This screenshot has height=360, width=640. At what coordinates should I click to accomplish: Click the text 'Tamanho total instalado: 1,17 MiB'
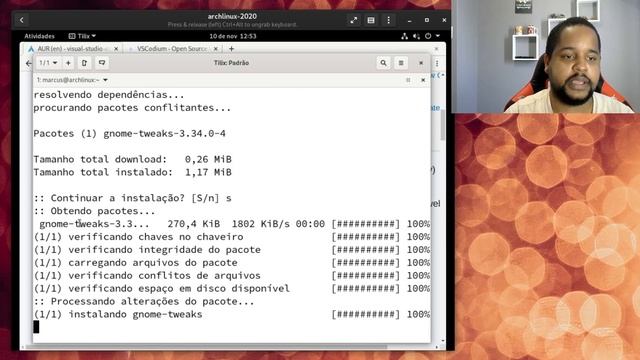click(x=133, y=172)
